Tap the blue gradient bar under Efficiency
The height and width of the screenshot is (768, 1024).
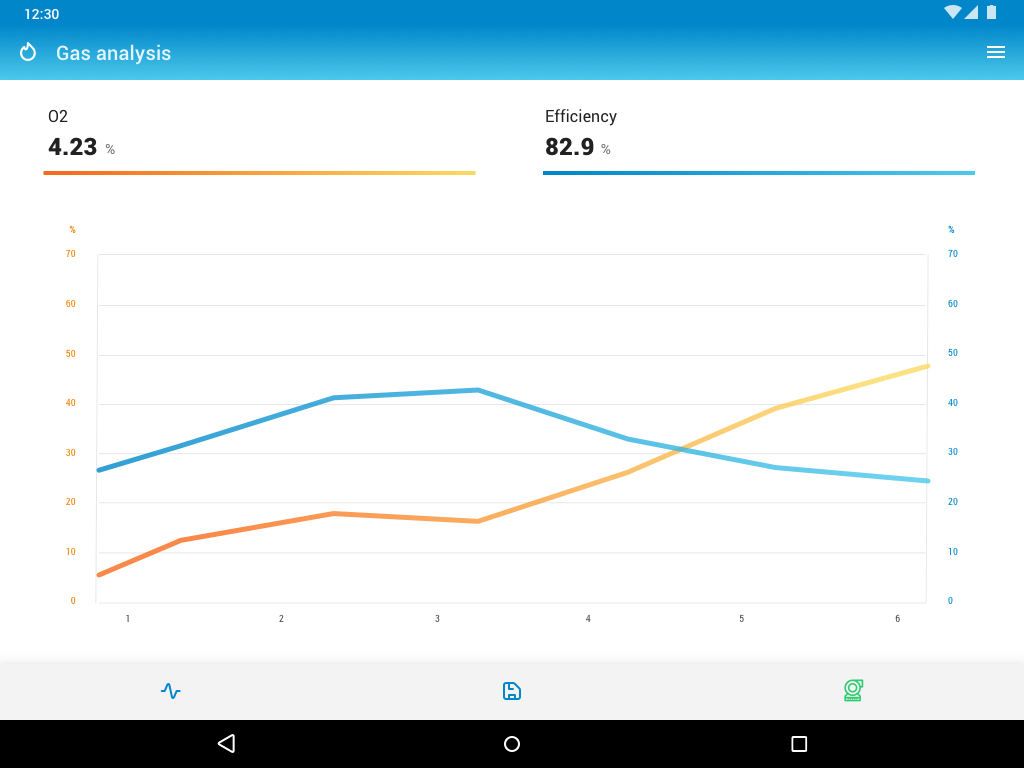759,173
